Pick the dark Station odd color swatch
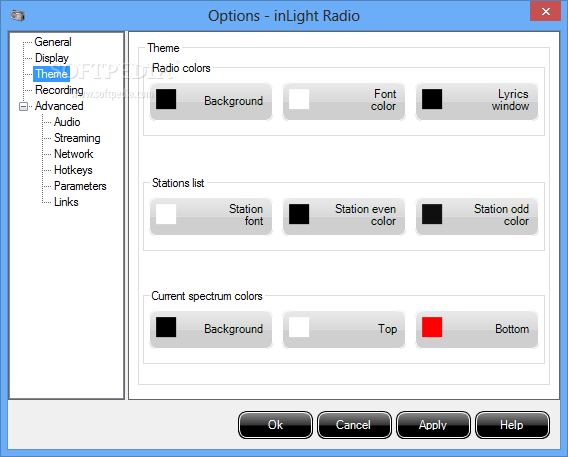 click(432, 214)
